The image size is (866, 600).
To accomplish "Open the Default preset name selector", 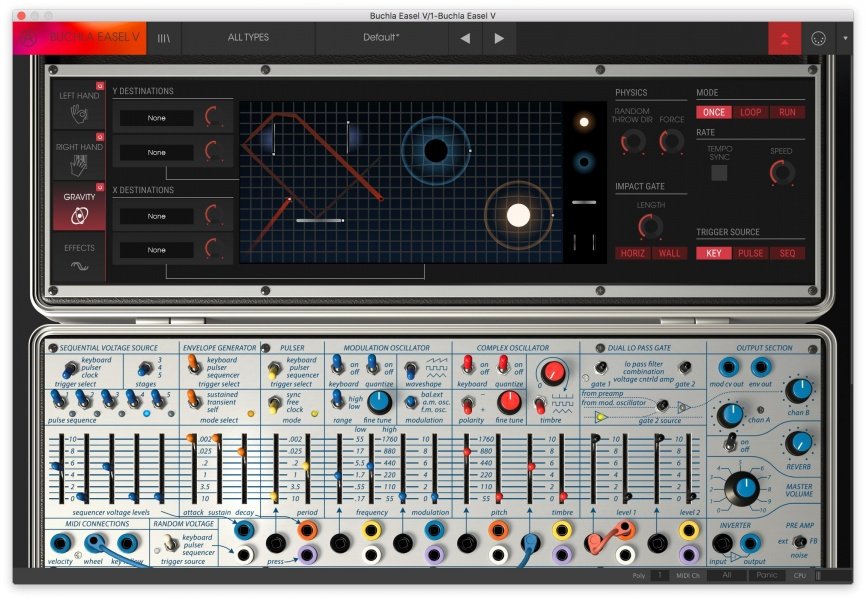I will pos(381,38).
